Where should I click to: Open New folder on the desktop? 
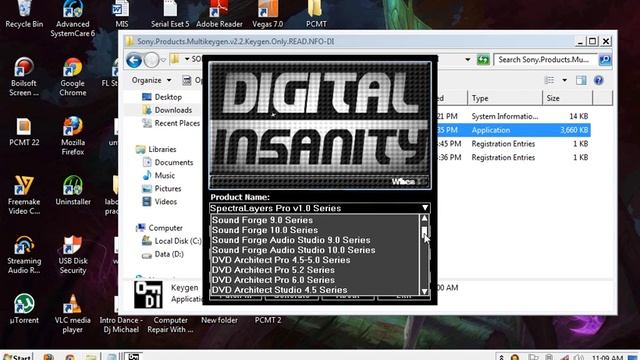(x=219, y=320)
